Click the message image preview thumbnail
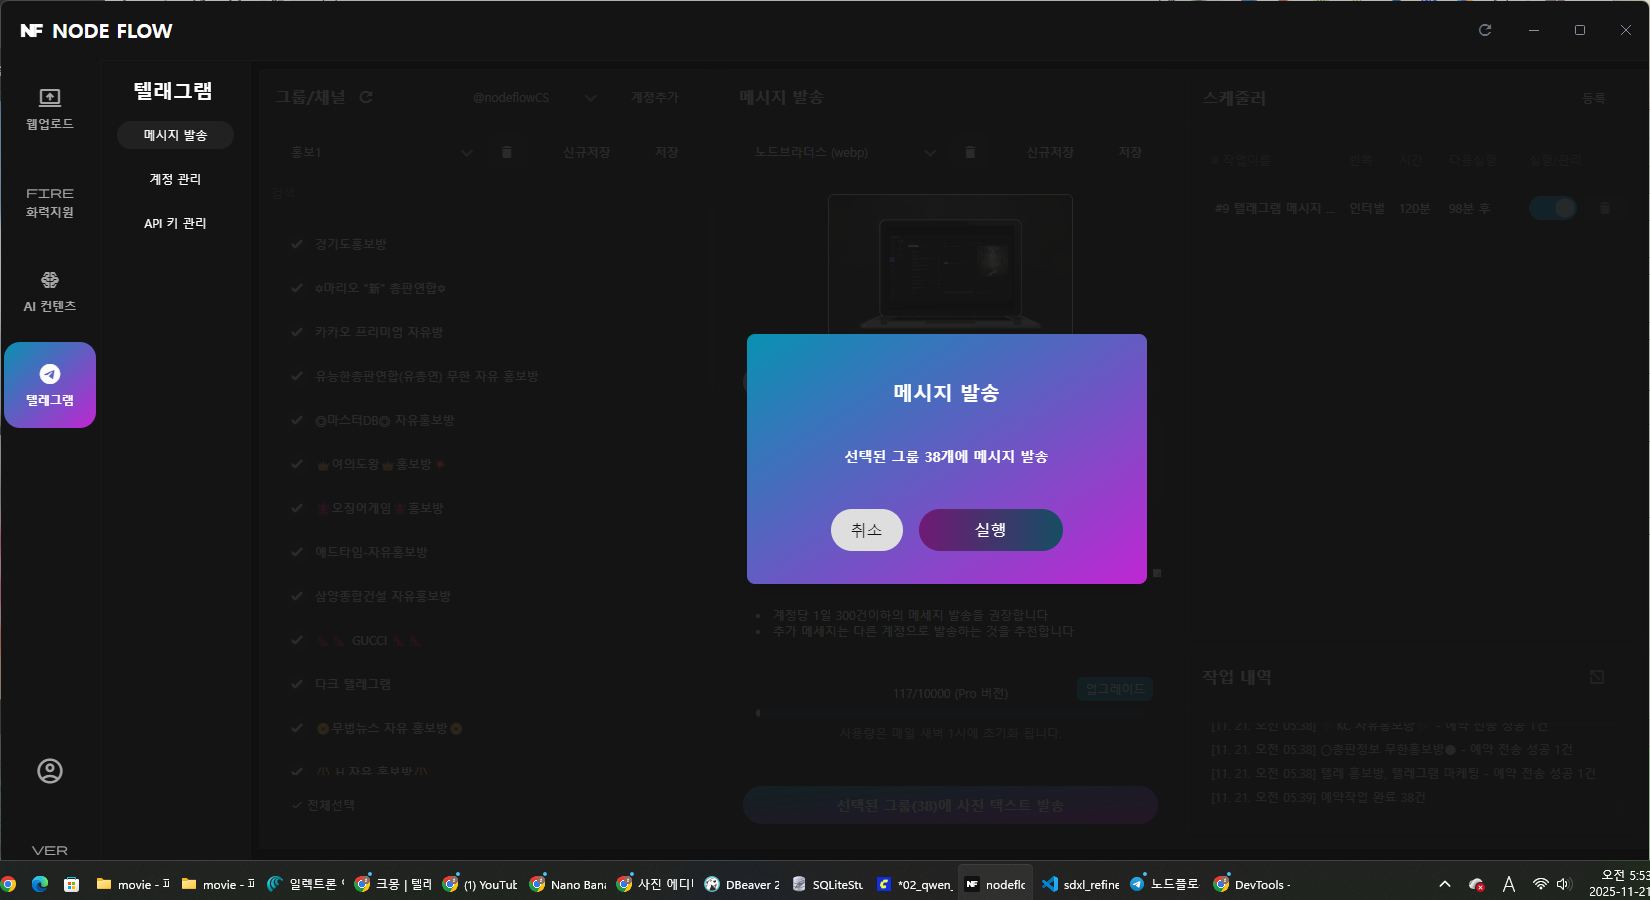The height and width of the screenshot is (900, 1650). (949, 264)
